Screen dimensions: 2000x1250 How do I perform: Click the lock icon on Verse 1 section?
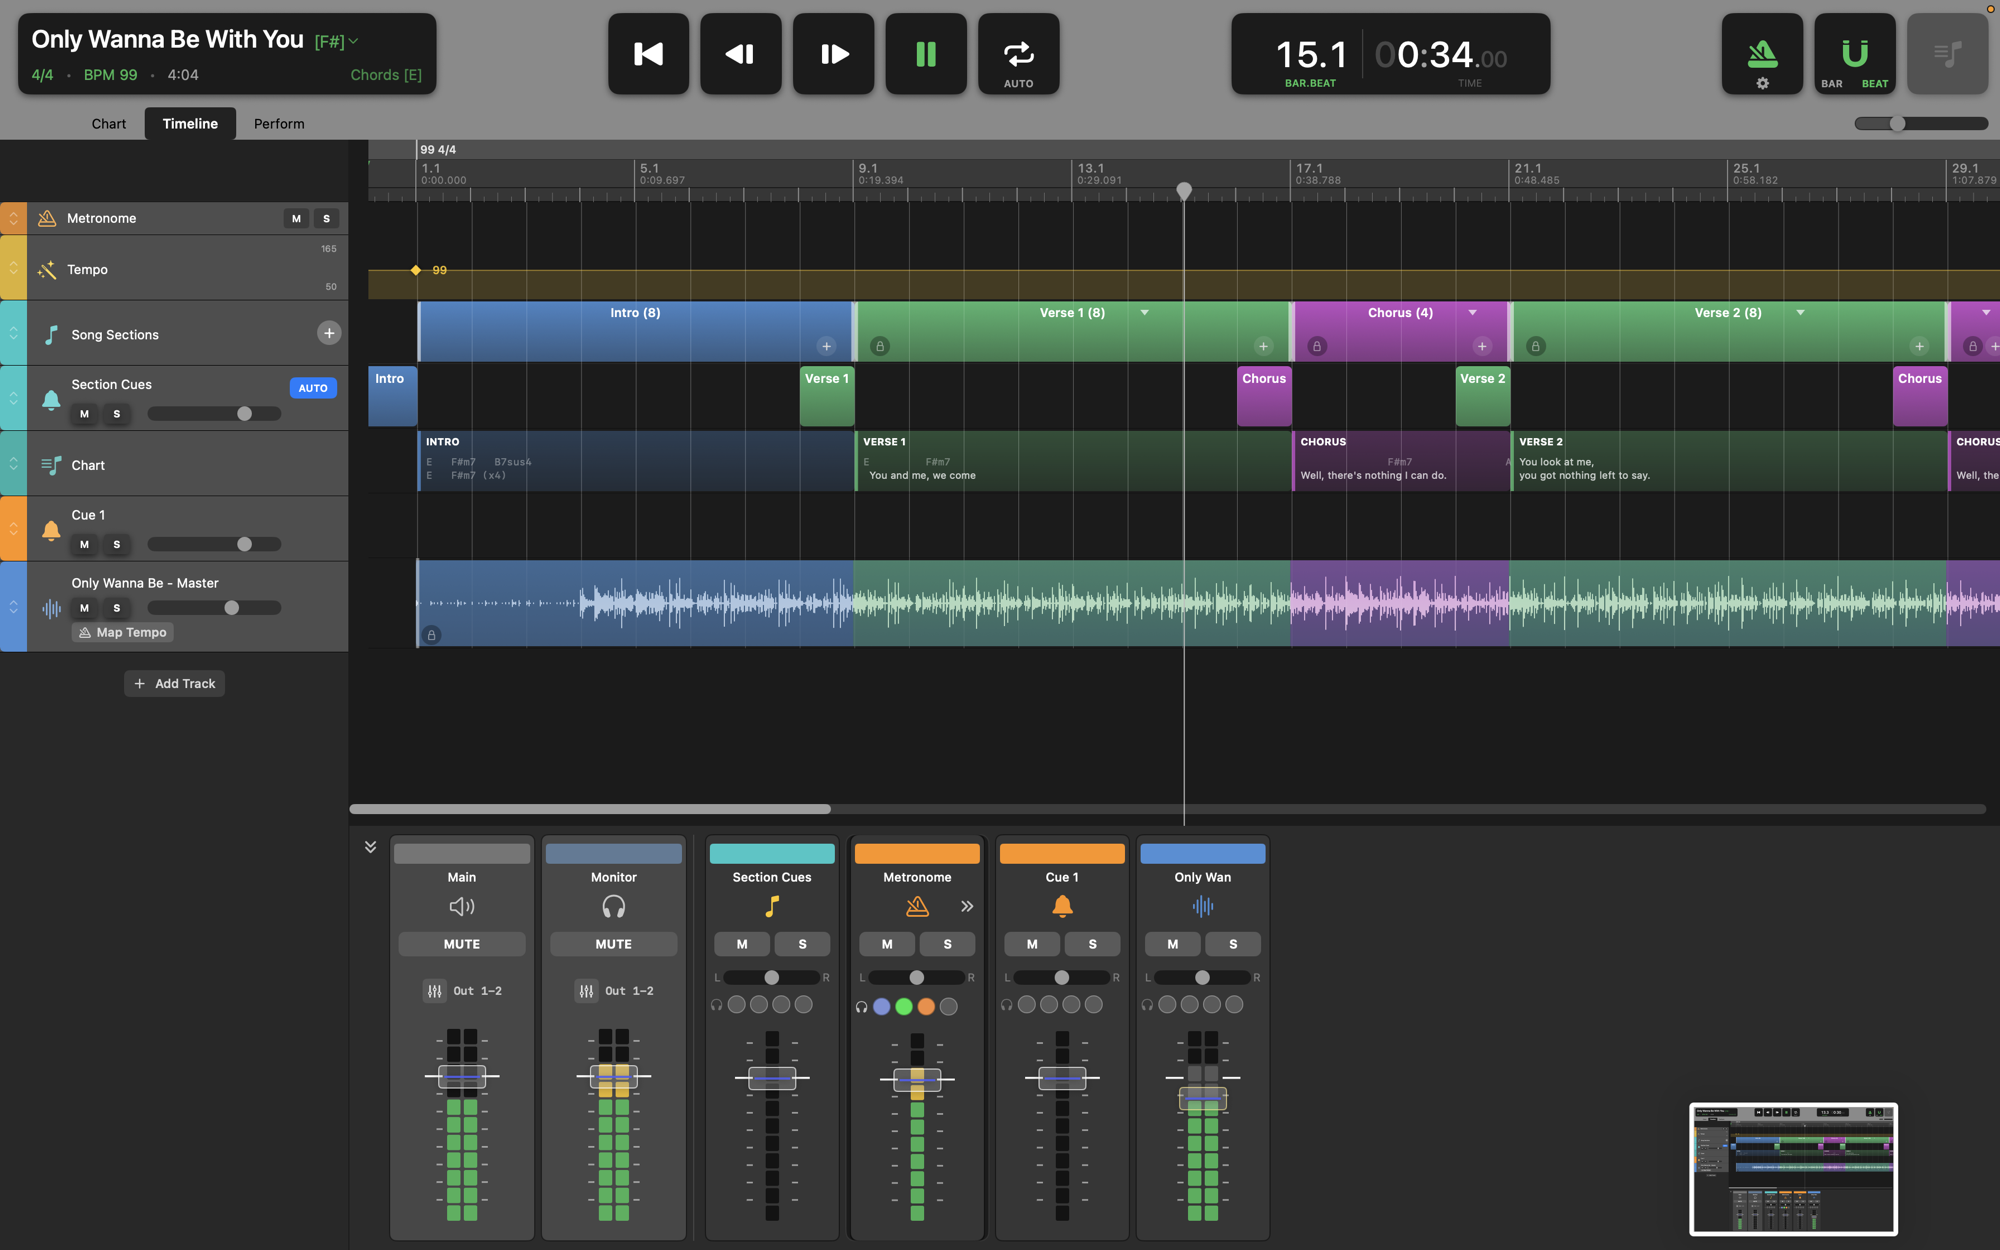pyautogui.click(x=880, y=347)
